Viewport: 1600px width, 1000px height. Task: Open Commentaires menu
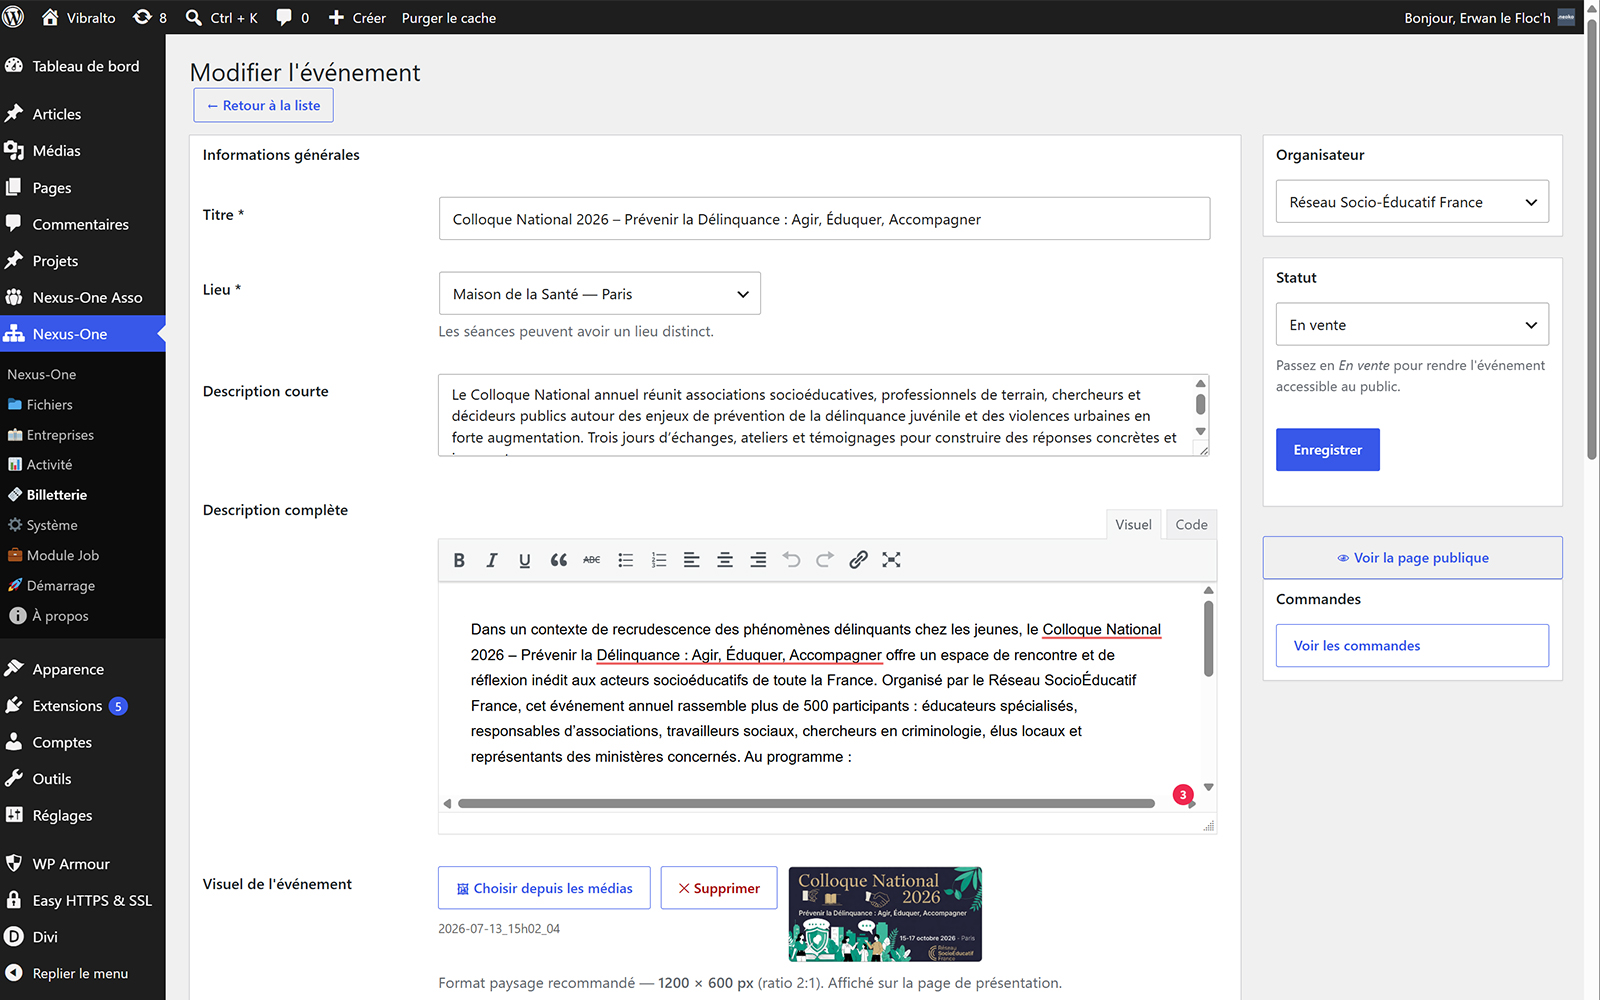click(x=83, y=224)
